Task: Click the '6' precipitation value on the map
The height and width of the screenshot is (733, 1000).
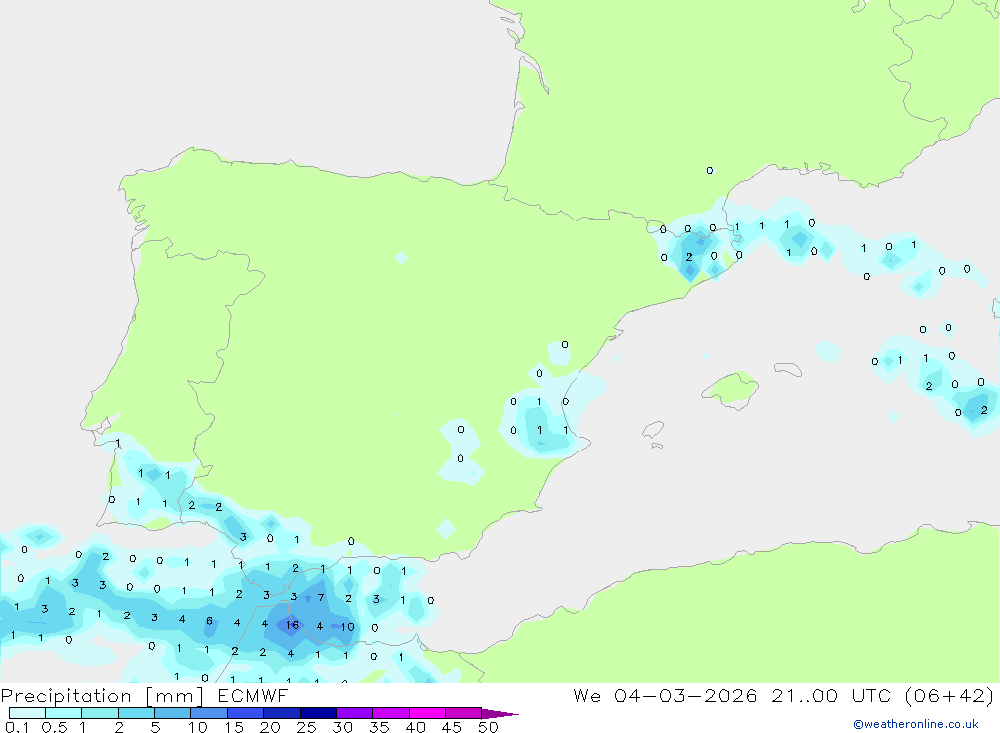Action: tap(209, 621)
